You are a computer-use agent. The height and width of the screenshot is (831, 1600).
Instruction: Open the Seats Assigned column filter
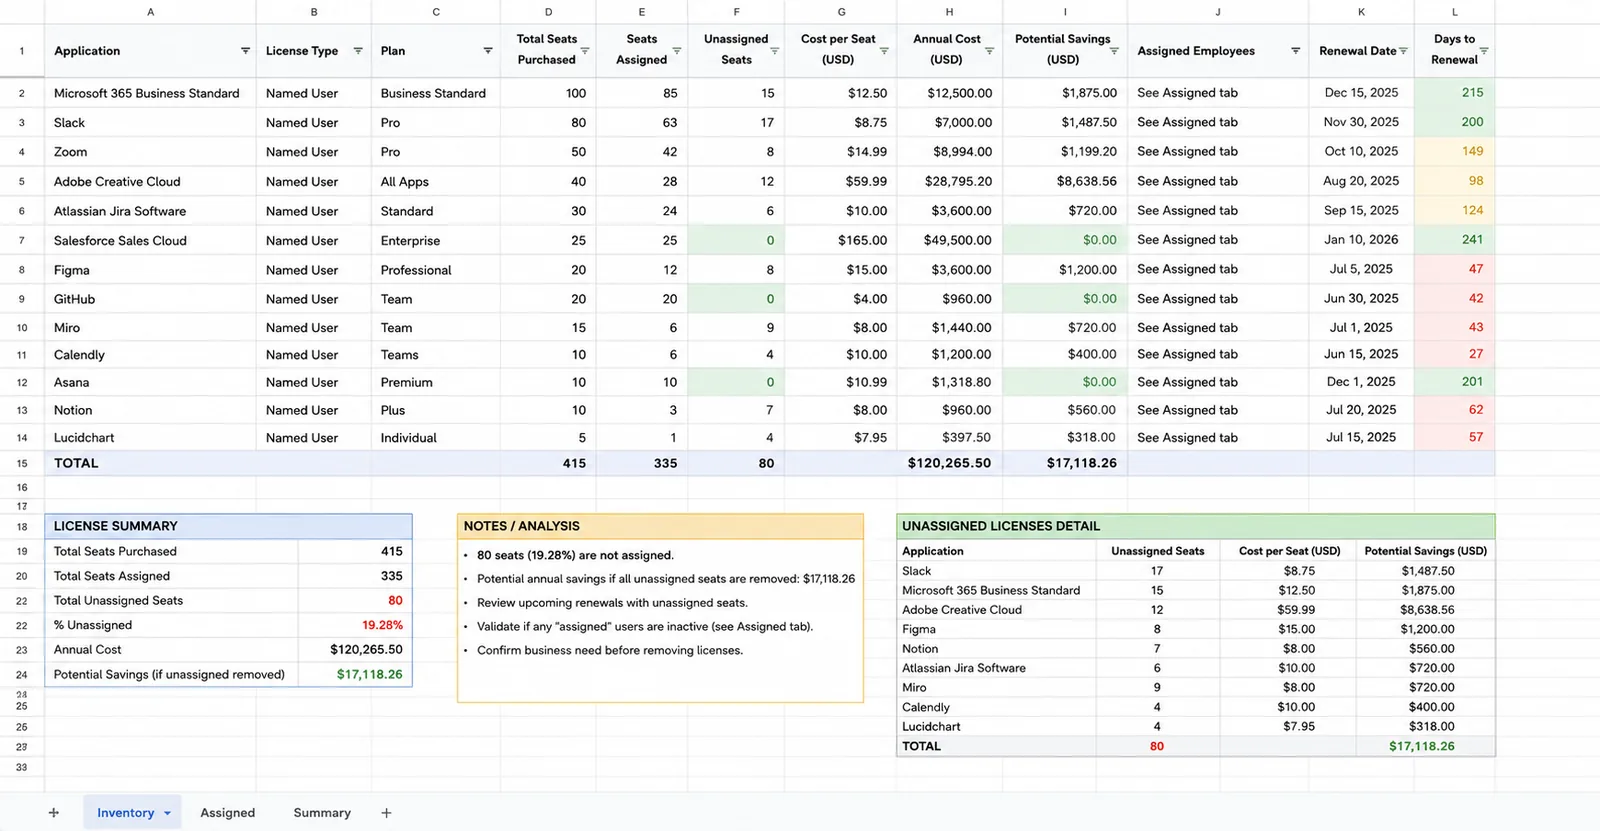click(677, 51)
